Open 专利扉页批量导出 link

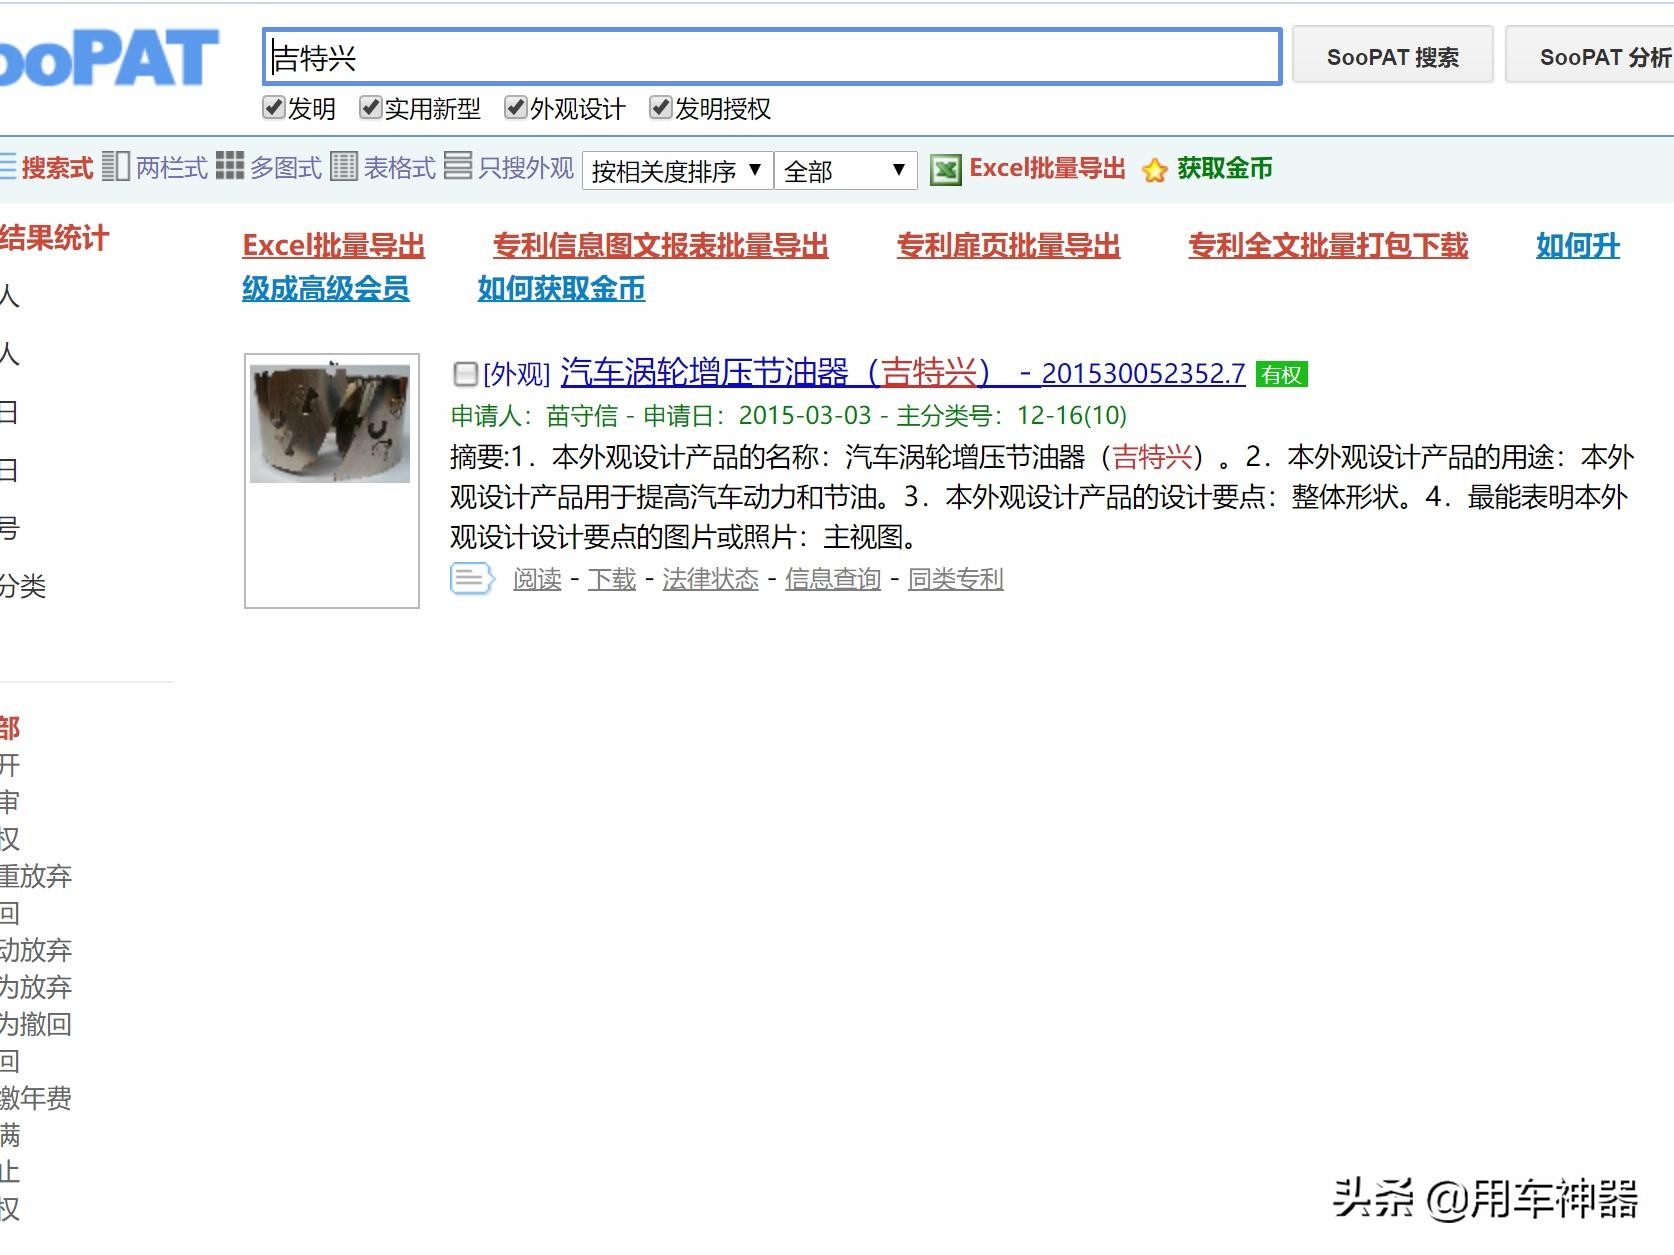[1008, 246]
